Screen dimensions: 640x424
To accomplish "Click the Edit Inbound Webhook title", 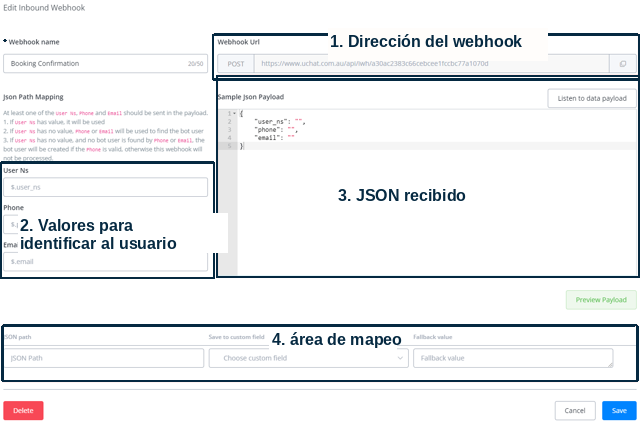I will click(x=44, y=8).
